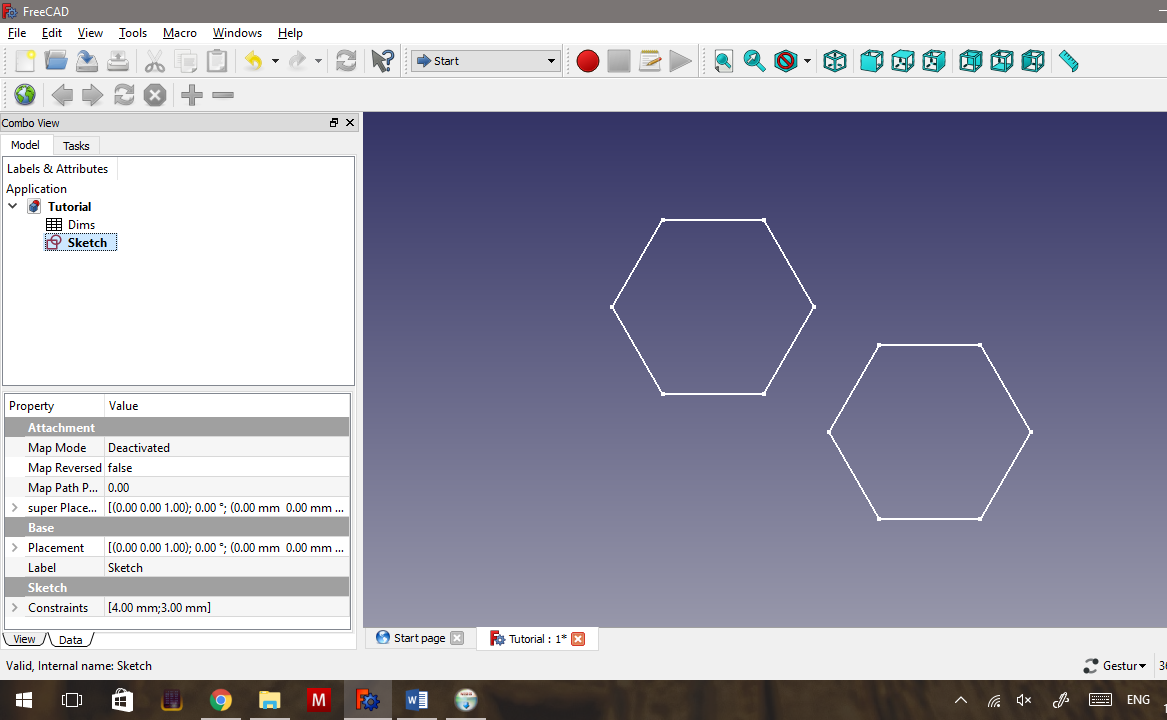The height and width of the screenshot is (720, 1167).
Task: Open the workbench selector showing Start
Action: coord(485,60)
